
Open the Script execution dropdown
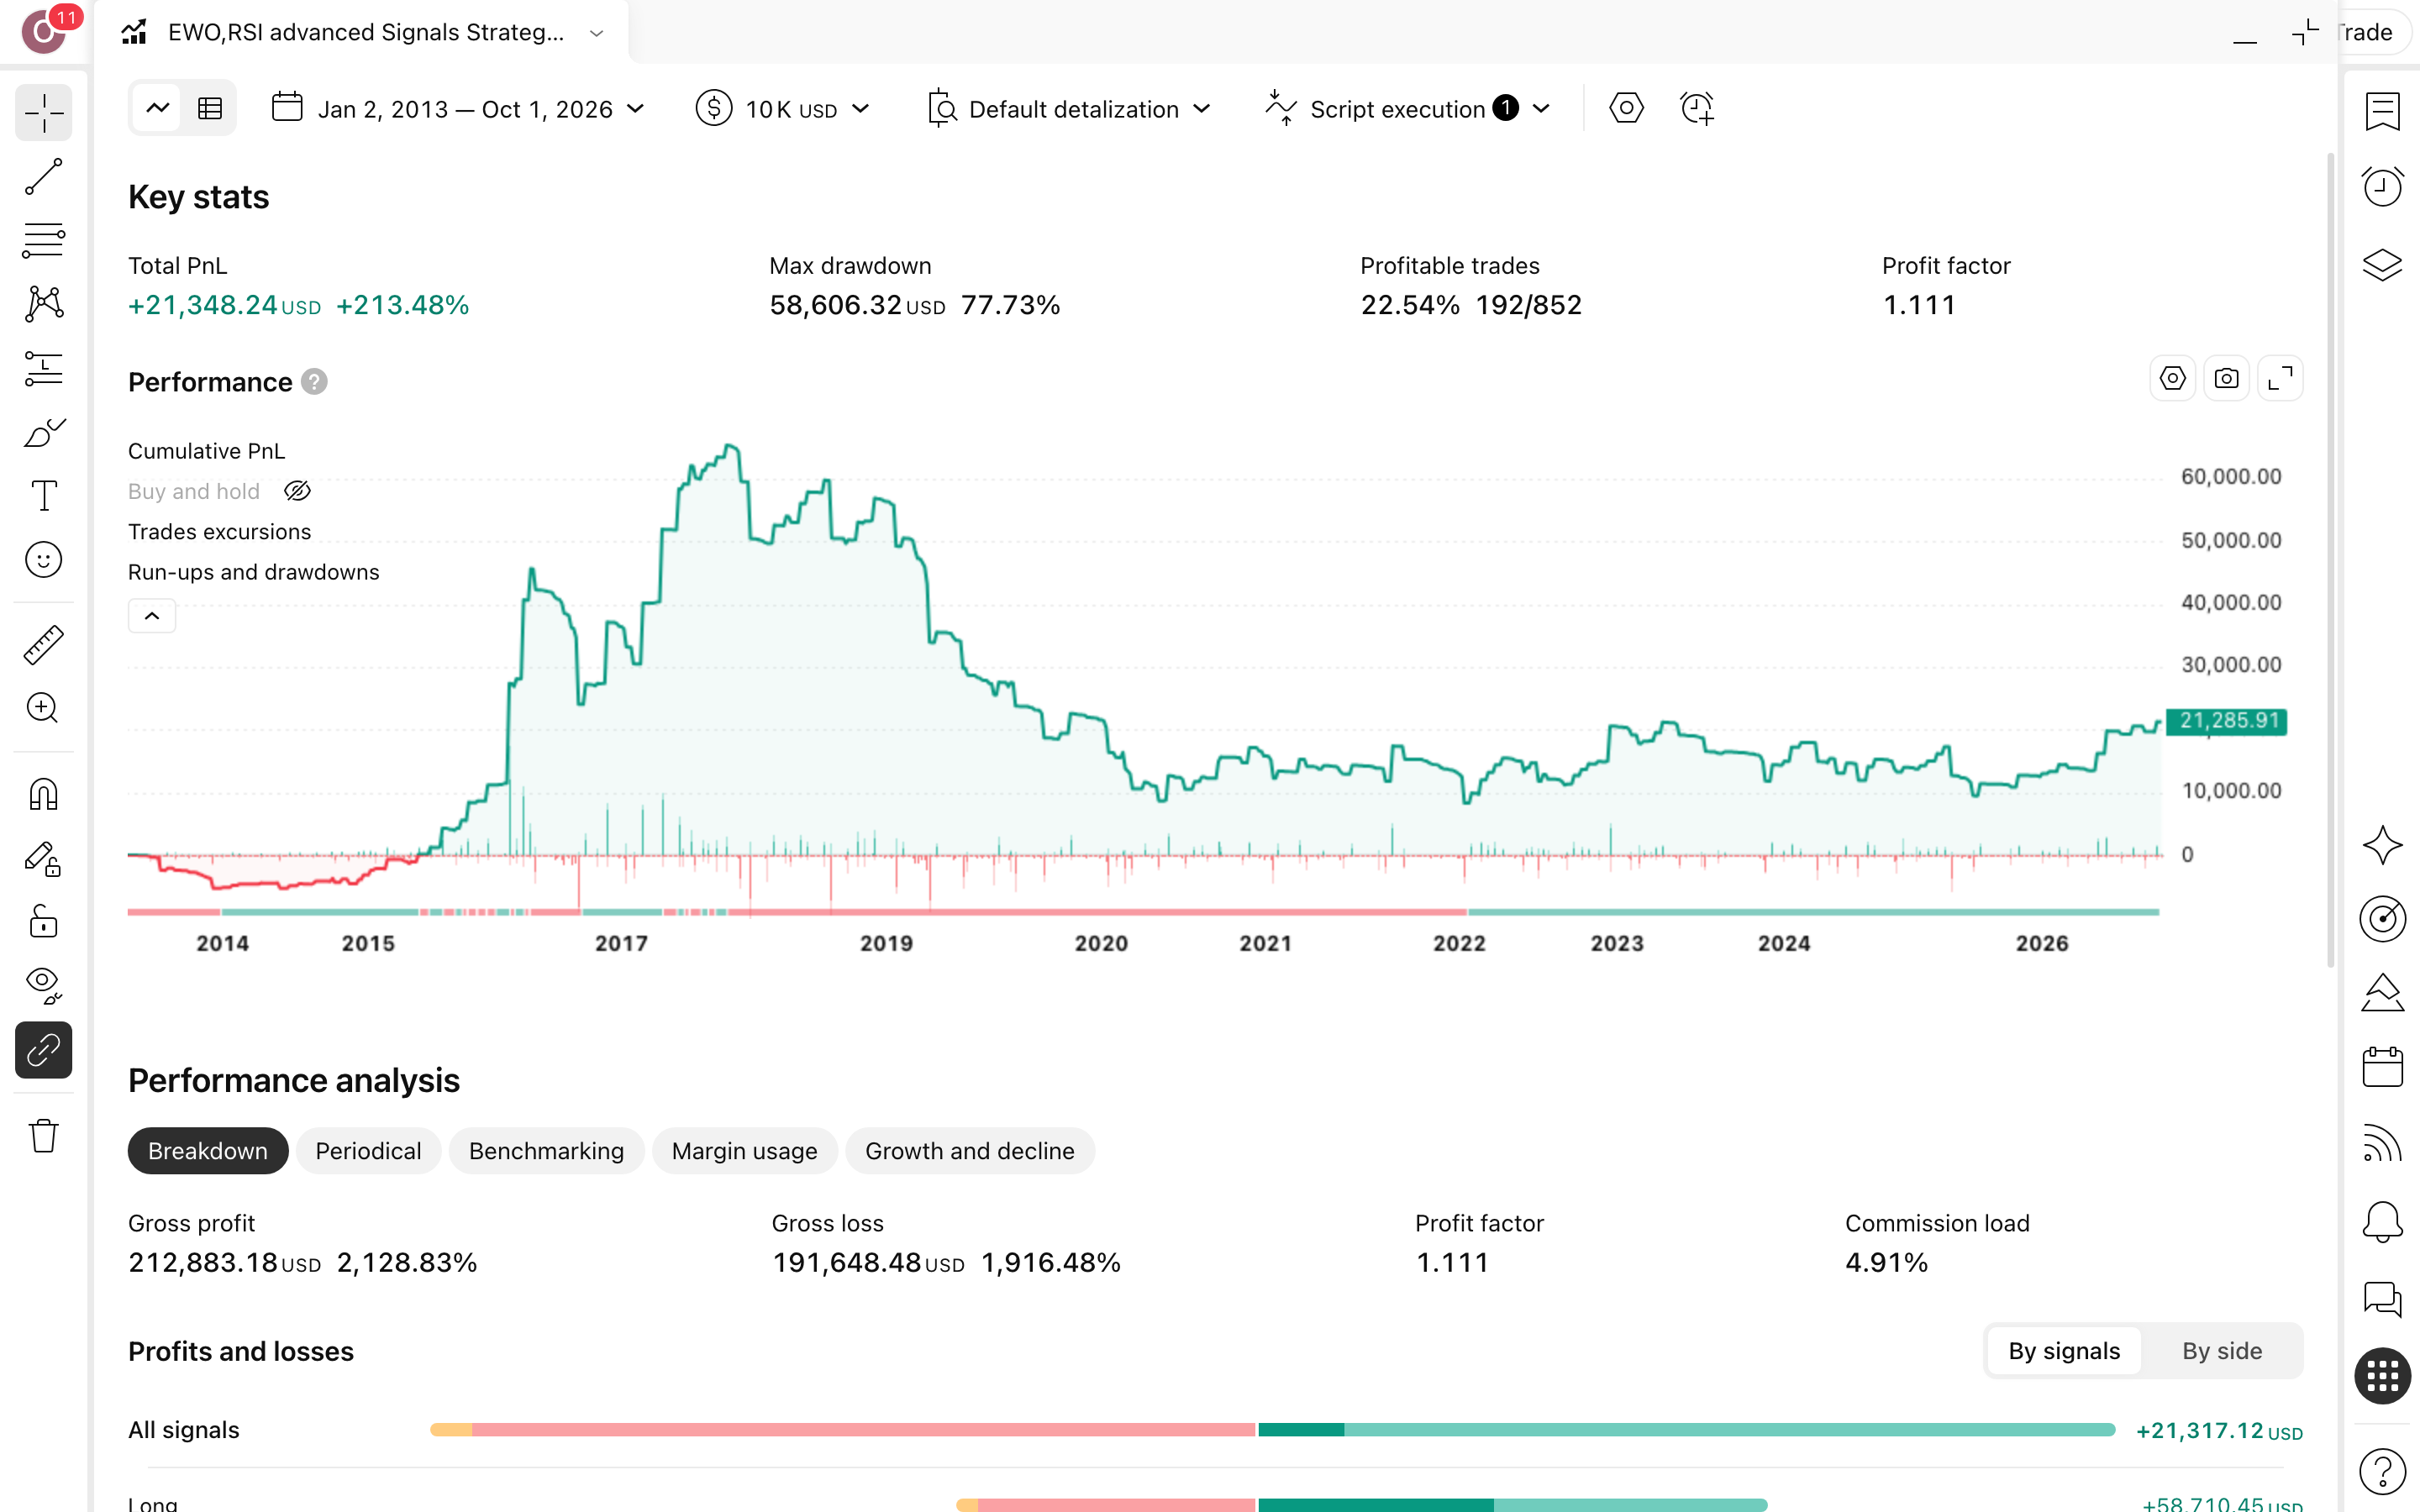1408,109
